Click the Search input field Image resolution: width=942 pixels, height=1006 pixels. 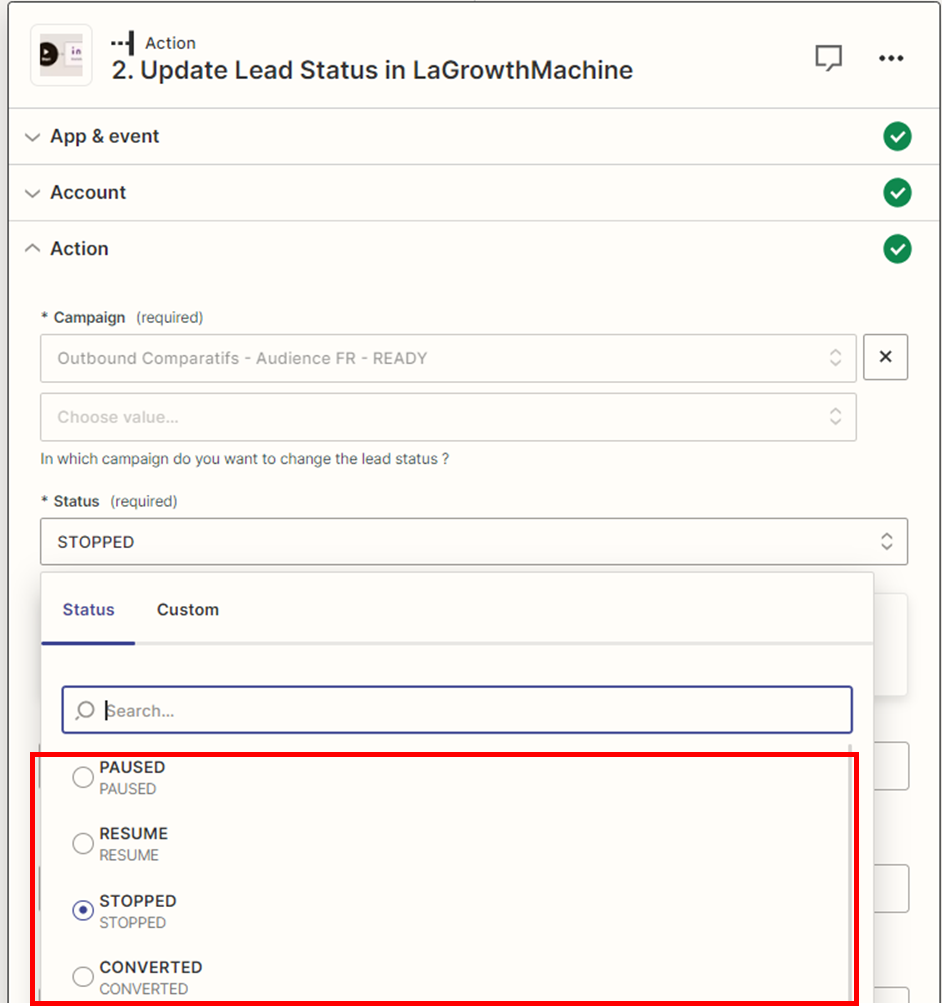[470, 710]
